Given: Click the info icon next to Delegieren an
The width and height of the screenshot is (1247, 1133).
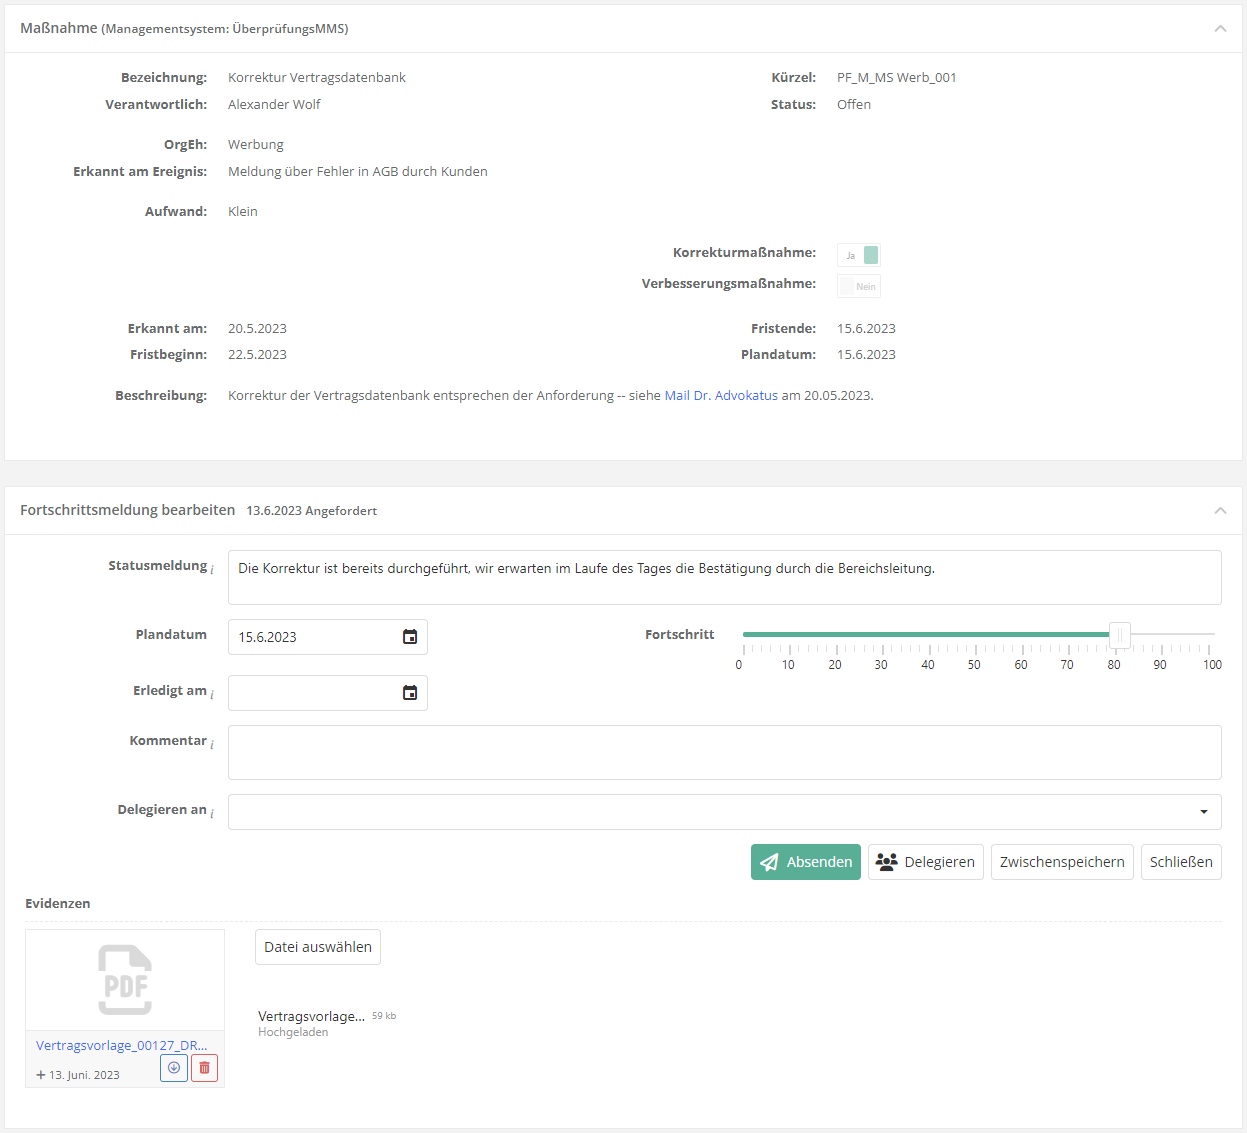Looking at the screenshot, I should coord(212,813).
